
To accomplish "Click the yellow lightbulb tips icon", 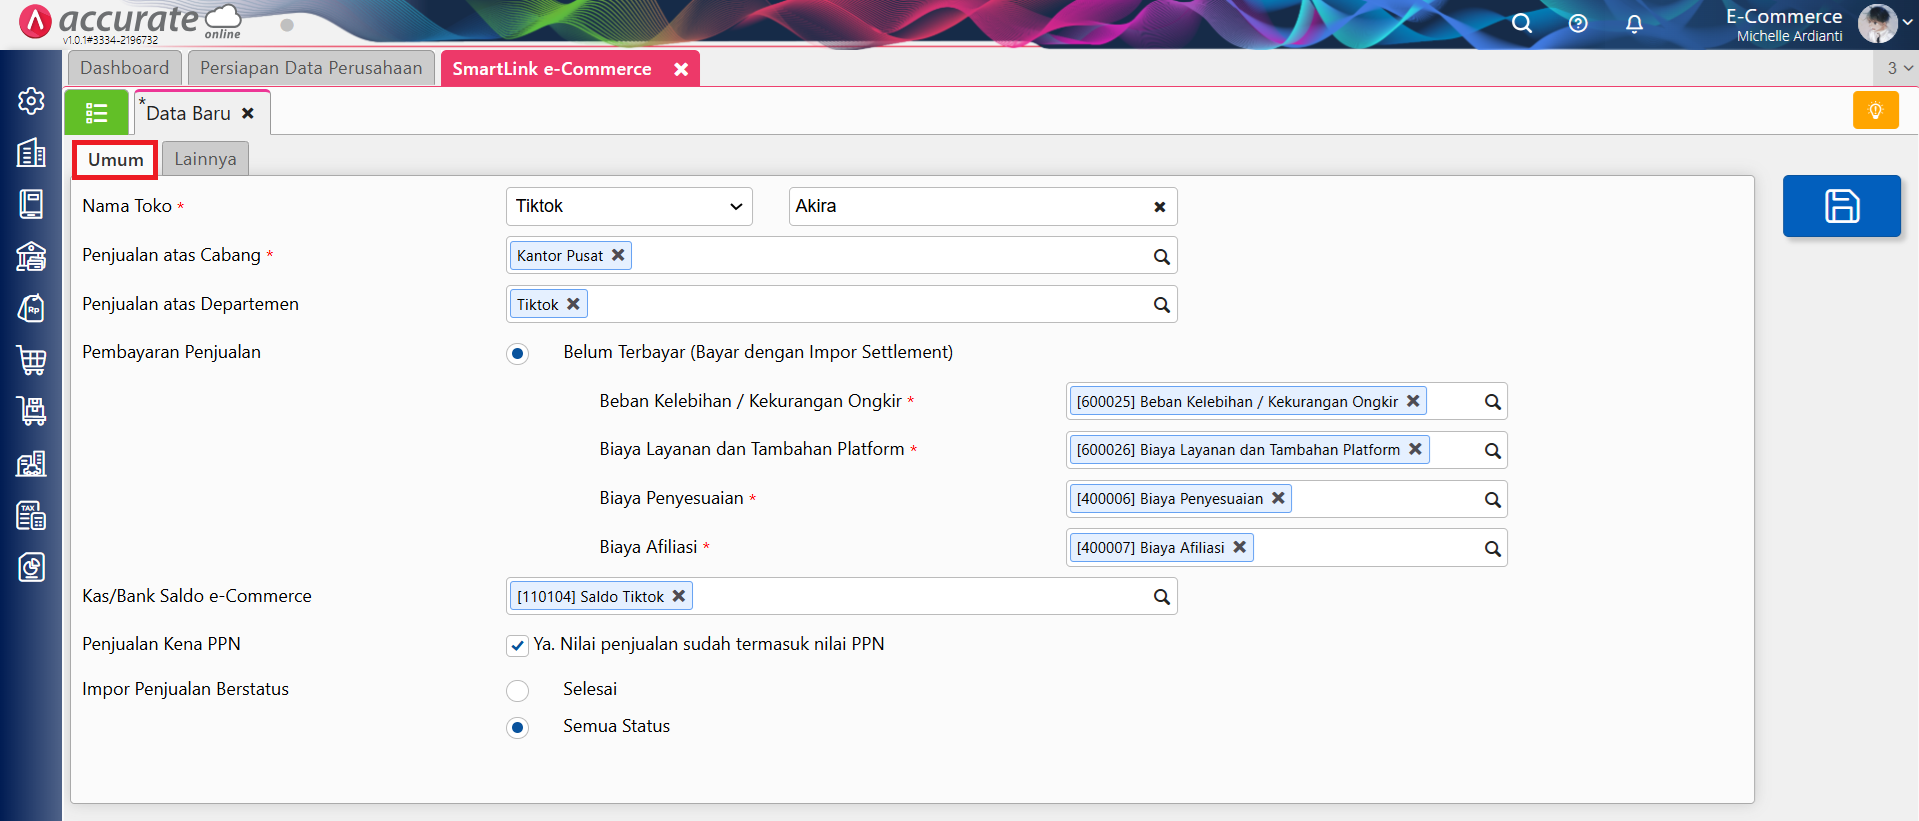I will [1875, 110].
